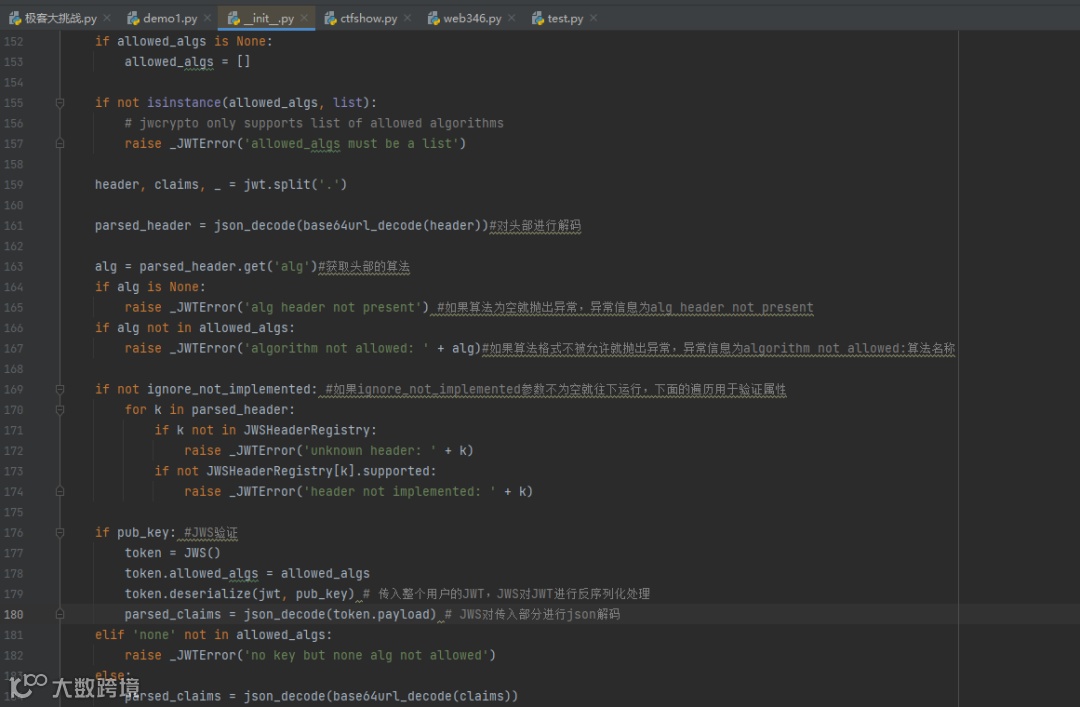Click "elif 'none' not in allowed_algs:" line
Screen dimensions: 1080x707
pos(214,635)
